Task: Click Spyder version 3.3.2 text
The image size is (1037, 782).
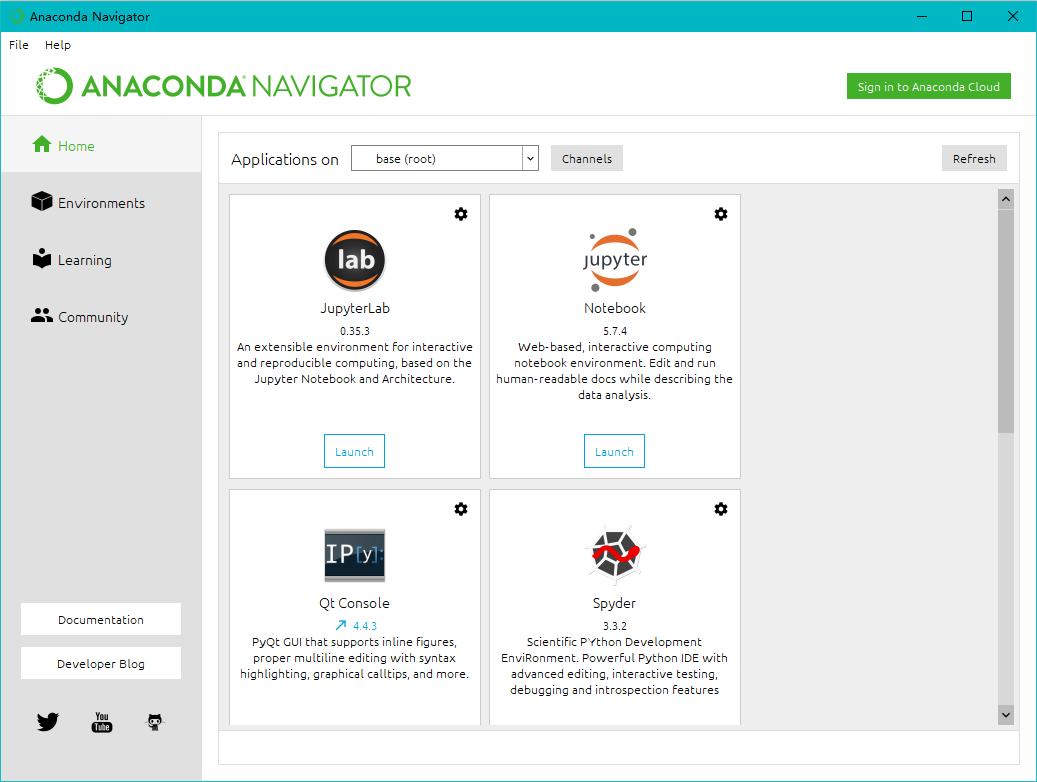Action: (614, 626)
